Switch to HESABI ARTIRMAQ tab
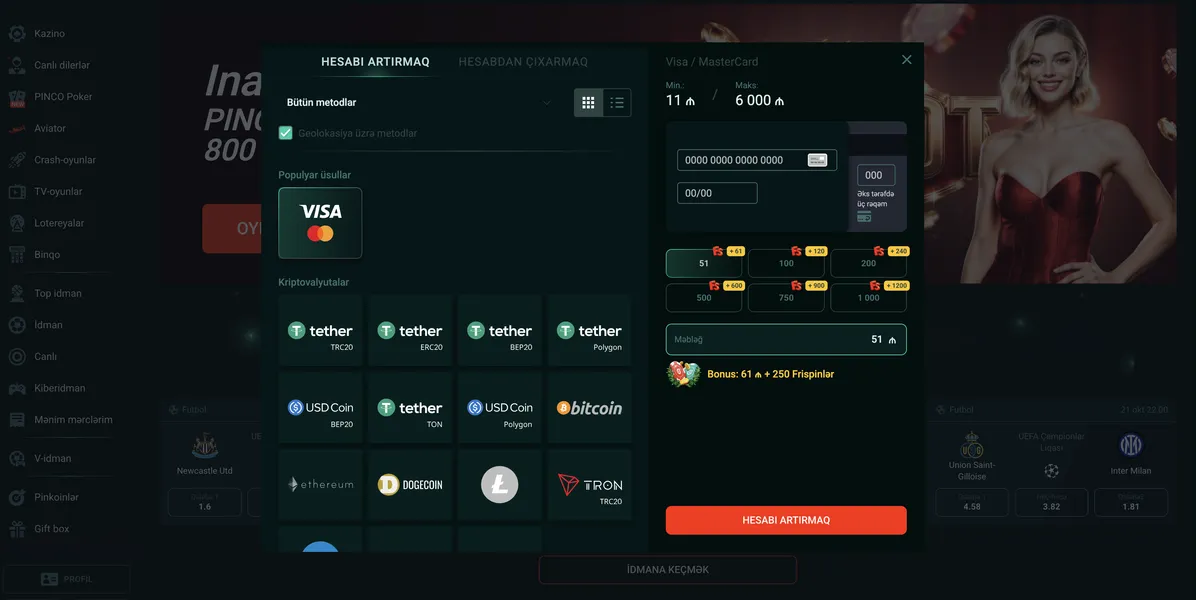The height and width of the screenshot is (600, 1196). click(375, 62)
